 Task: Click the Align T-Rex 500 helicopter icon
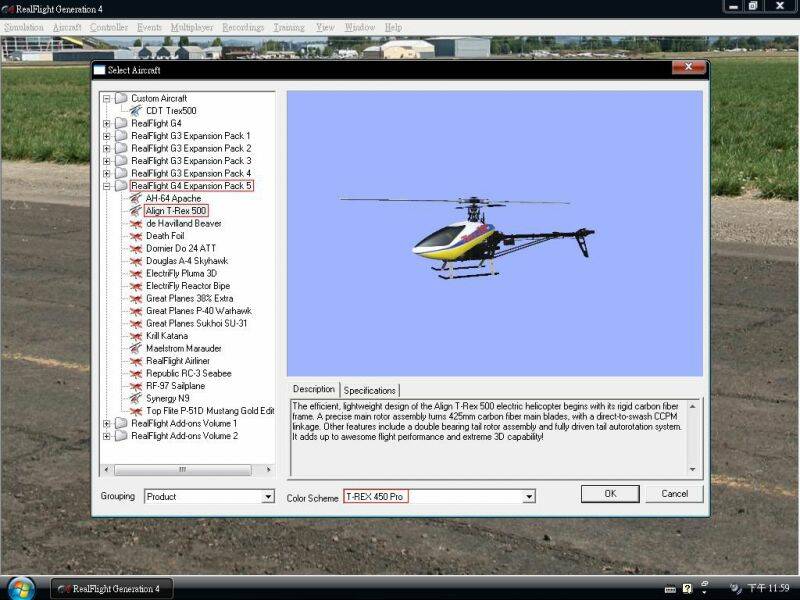[136, 211]
